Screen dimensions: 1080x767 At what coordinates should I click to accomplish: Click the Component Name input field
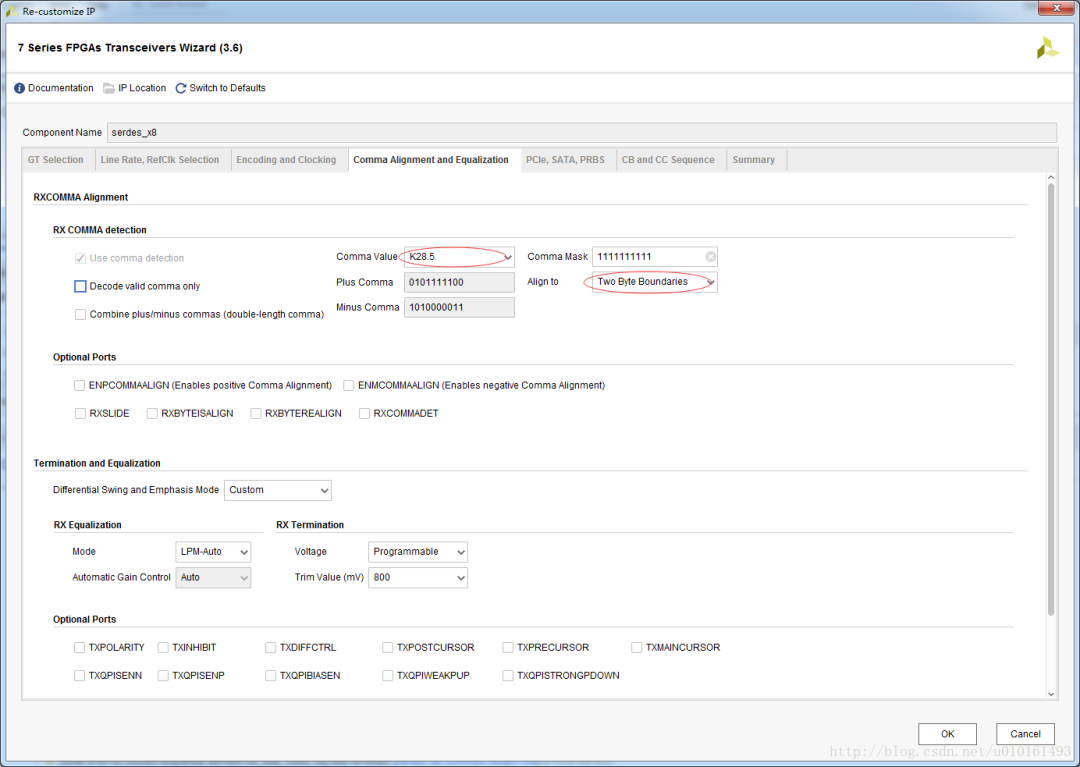(x=582, y=133)
